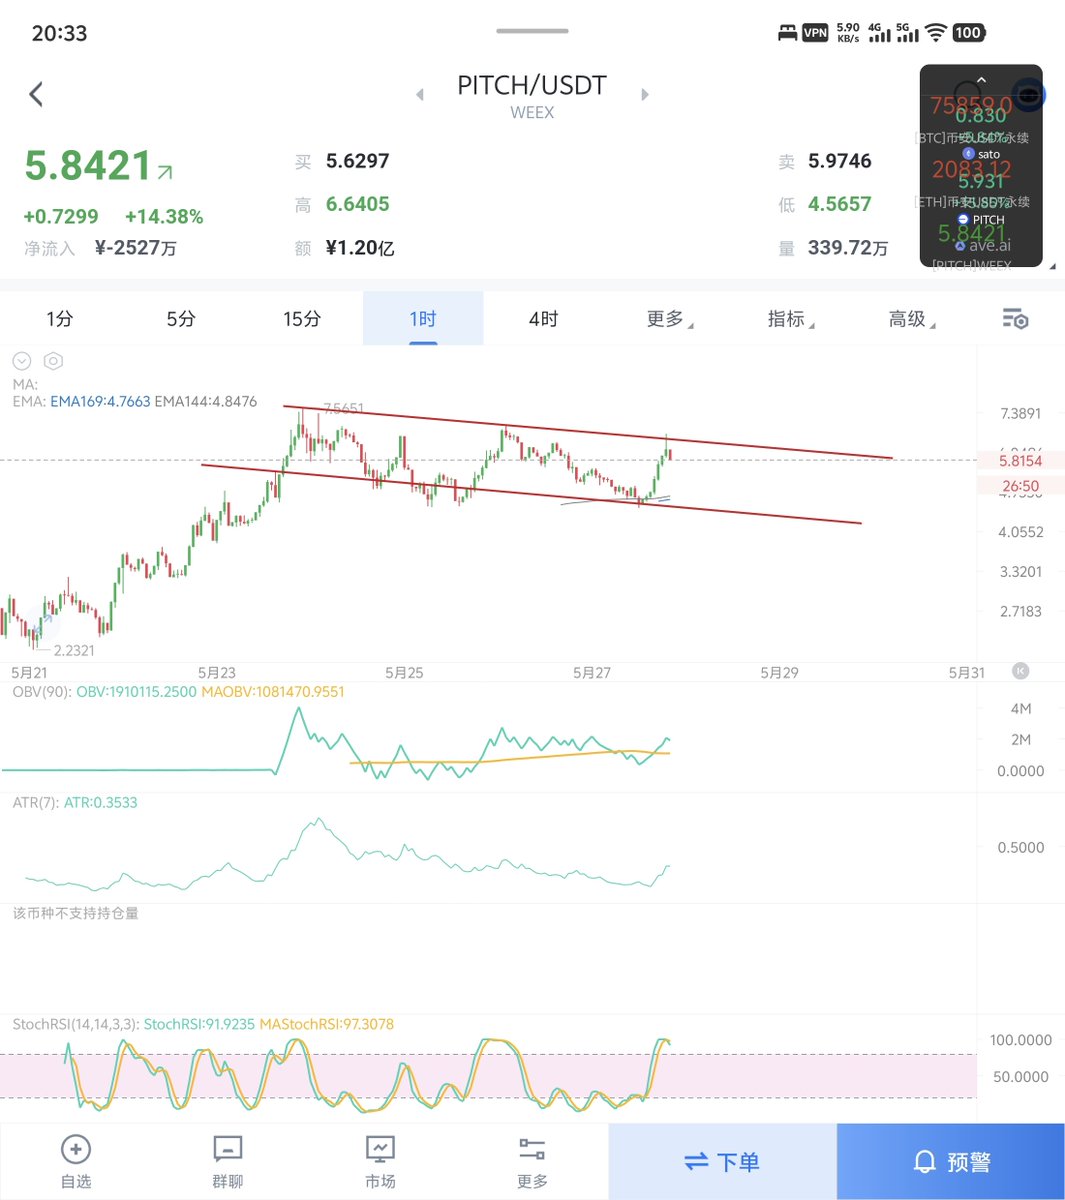The height and width of the screenshot is (1200, 1065).
Task: Tap the 7.5651 high marker on chart
Action: click(x=343, y=409)
